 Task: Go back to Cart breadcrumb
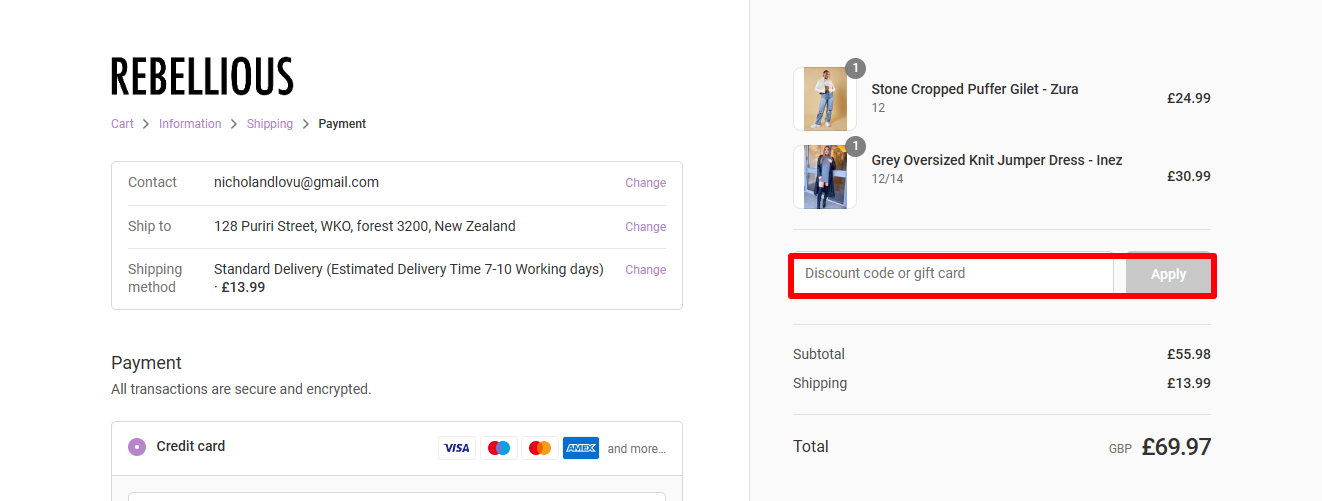tap(122, 124)
